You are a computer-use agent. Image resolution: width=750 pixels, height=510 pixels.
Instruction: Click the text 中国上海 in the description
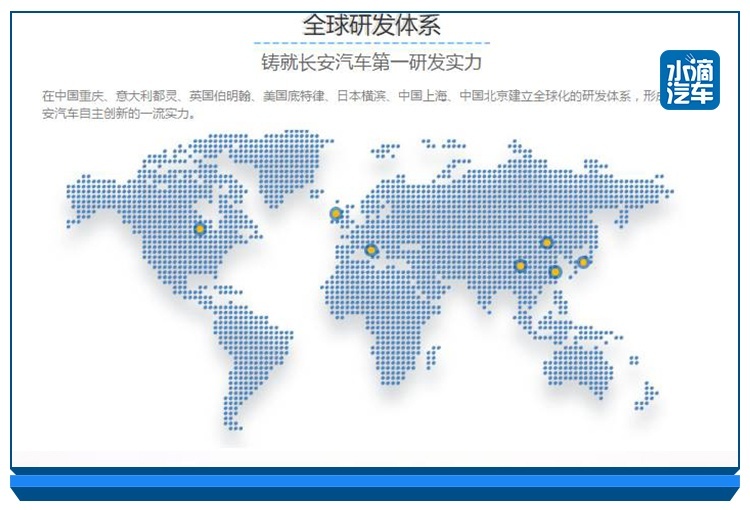(422, 96)
